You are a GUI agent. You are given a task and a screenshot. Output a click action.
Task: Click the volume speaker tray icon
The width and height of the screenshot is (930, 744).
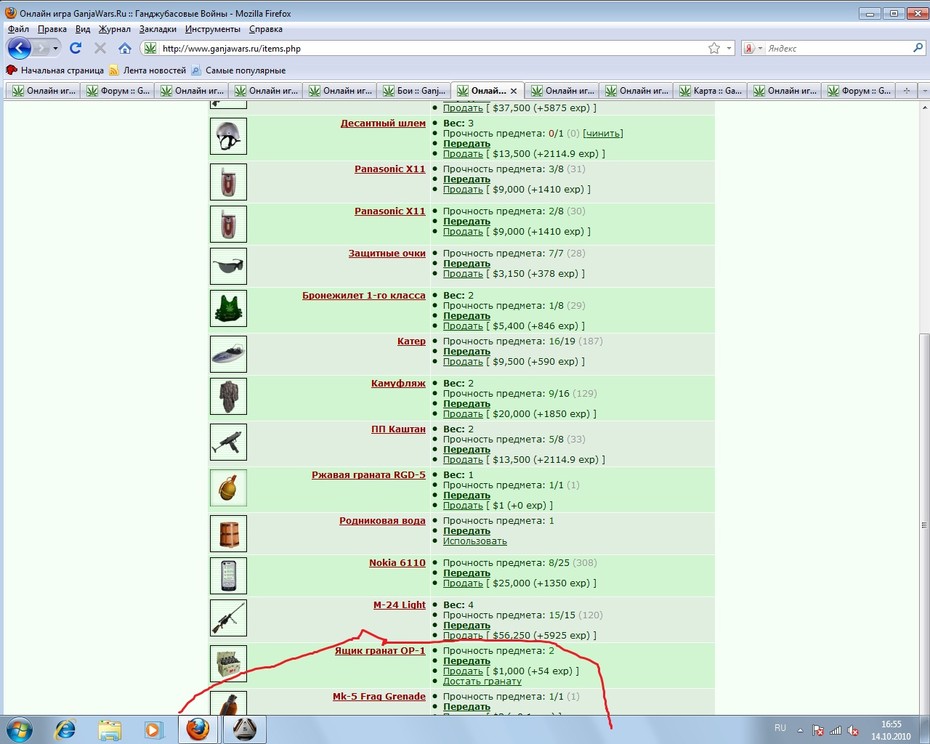(x=853, y=730)
